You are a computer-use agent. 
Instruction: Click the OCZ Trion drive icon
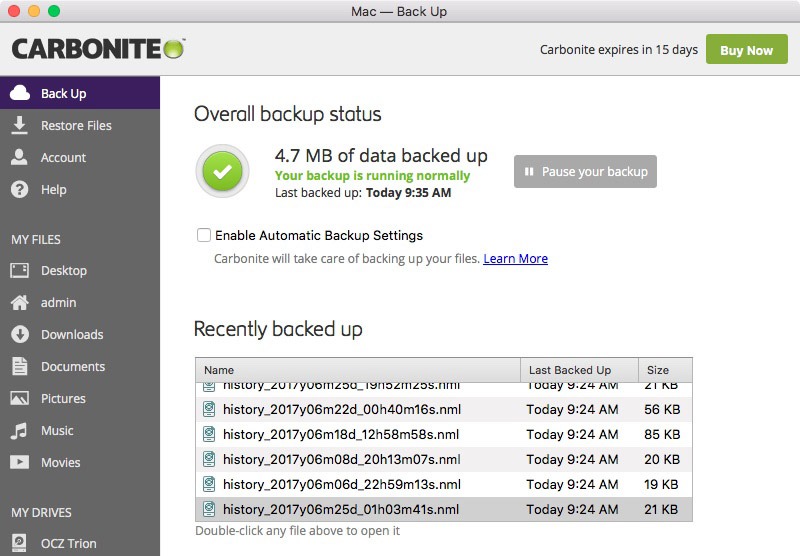pyautogui.click(x=19, y=543)
